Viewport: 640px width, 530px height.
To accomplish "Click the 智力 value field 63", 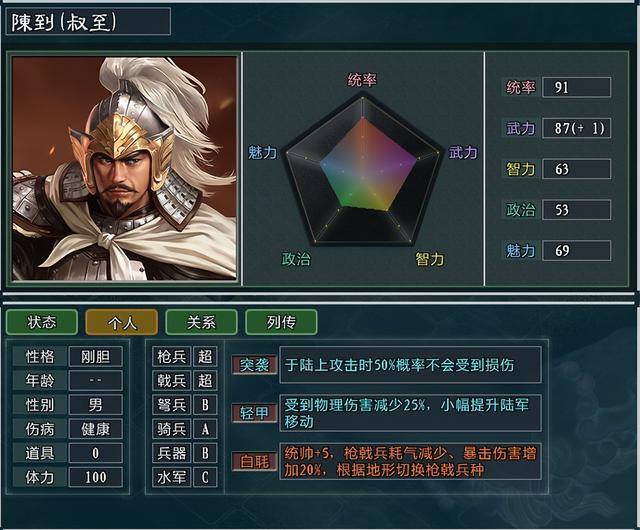I will pyautogui.click(x=576, y=169).
